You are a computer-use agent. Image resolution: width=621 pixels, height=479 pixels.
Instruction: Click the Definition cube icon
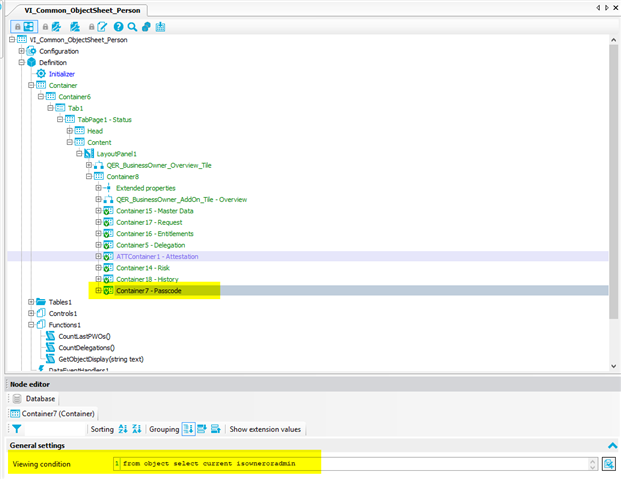[32, 63]
